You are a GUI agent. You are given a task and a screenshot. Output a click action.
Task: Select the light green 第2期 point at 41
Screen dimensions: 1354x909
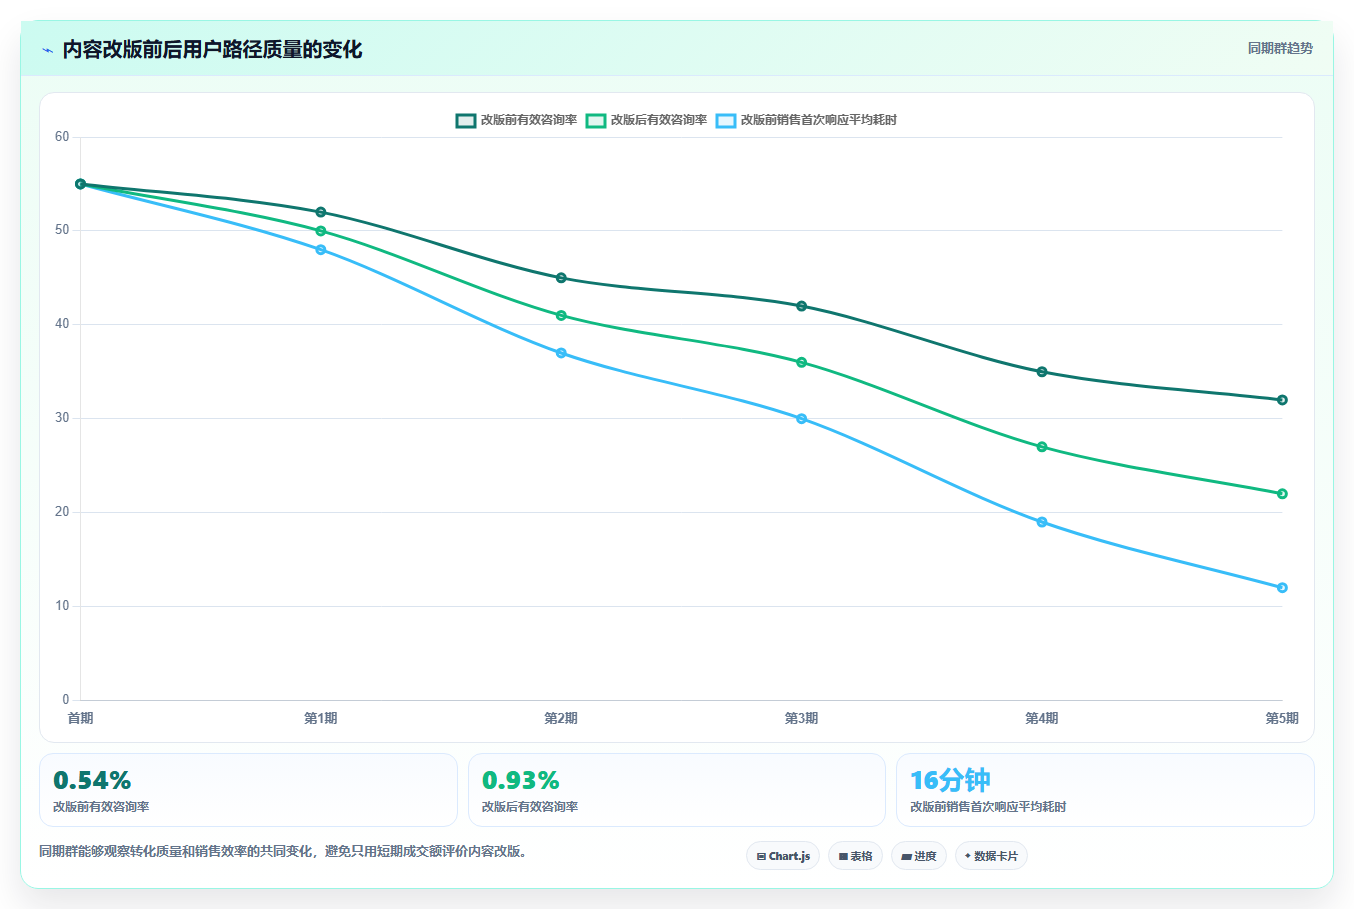tap(561, 315)
